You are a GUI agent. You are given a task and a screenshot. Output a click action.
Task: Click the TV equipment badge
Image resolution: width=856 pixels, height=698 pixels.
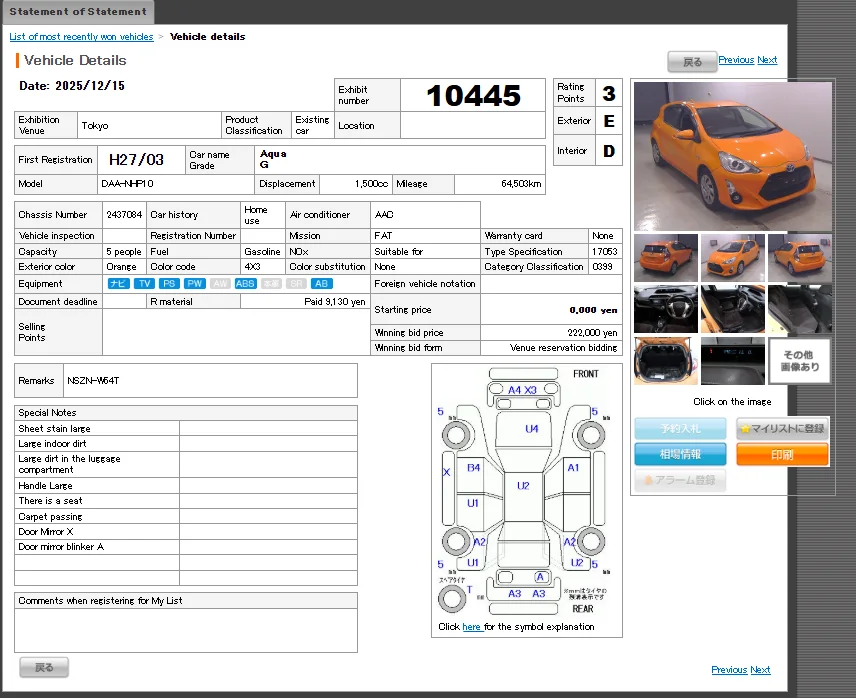pos(145,283)
